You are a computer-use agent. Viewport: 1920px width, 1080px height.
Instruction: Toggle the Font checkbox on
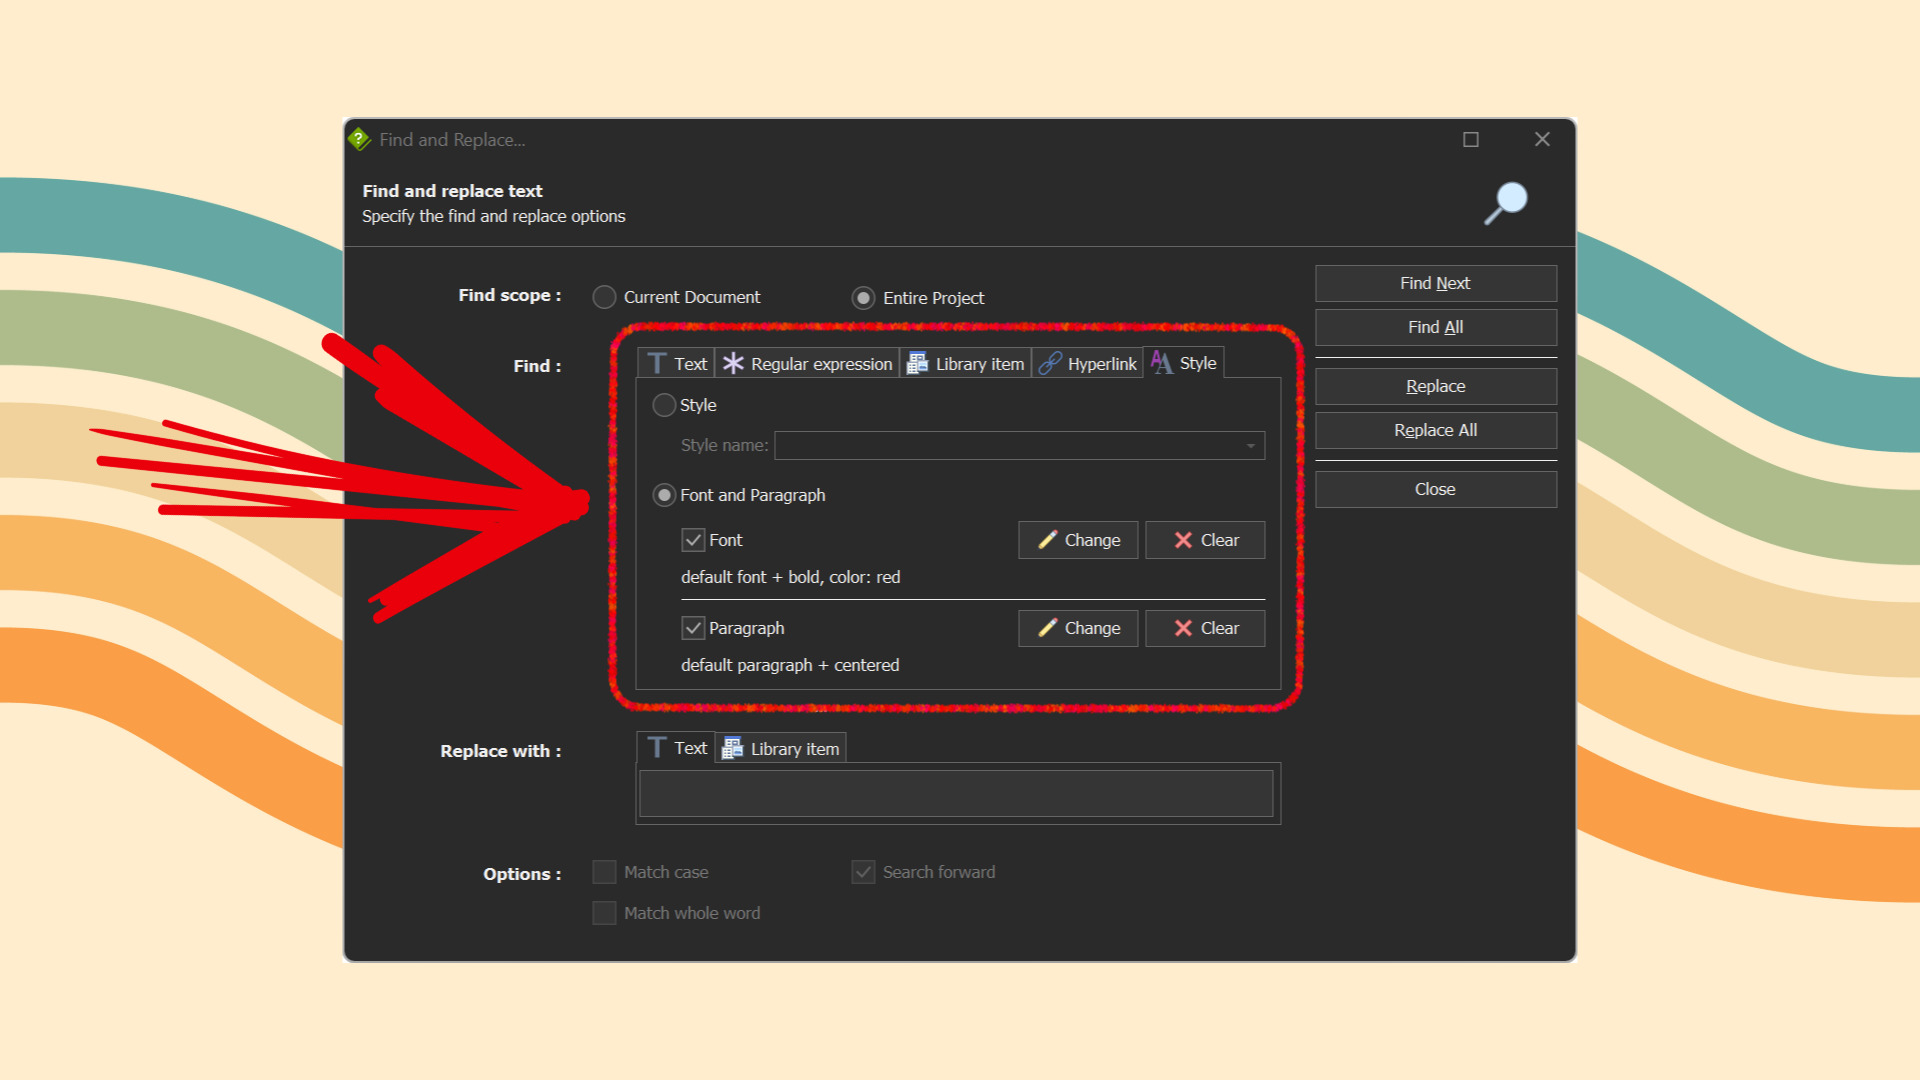(691, 538)
